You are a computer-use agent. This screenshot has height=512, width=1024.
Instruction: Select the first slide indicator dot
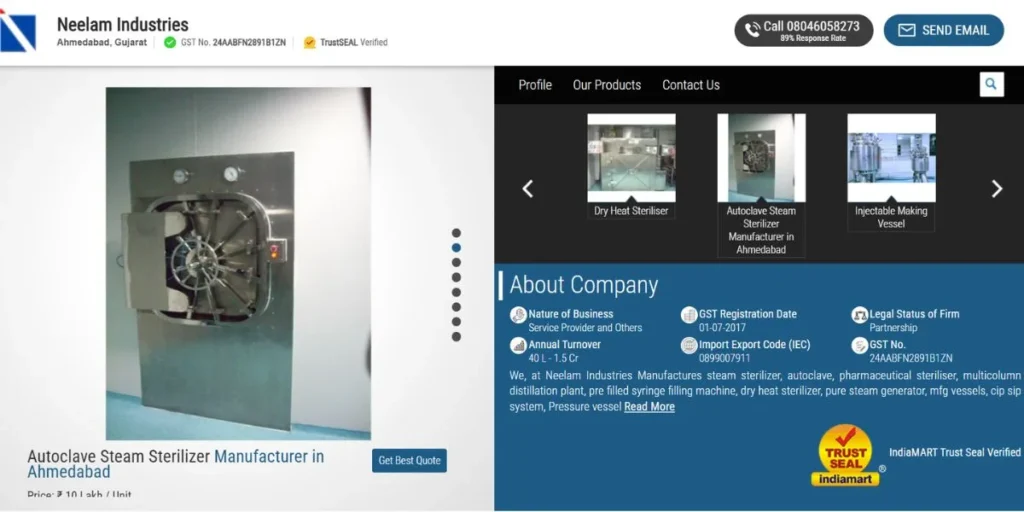point(456,233)
